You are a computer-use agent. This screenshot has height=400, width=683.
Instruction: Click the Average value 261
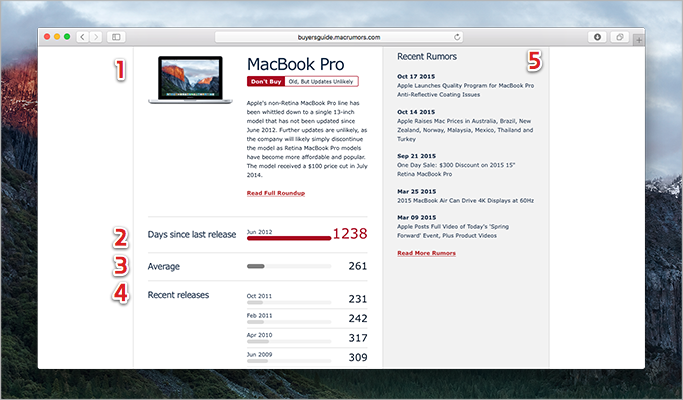click(x=358, y=266)
